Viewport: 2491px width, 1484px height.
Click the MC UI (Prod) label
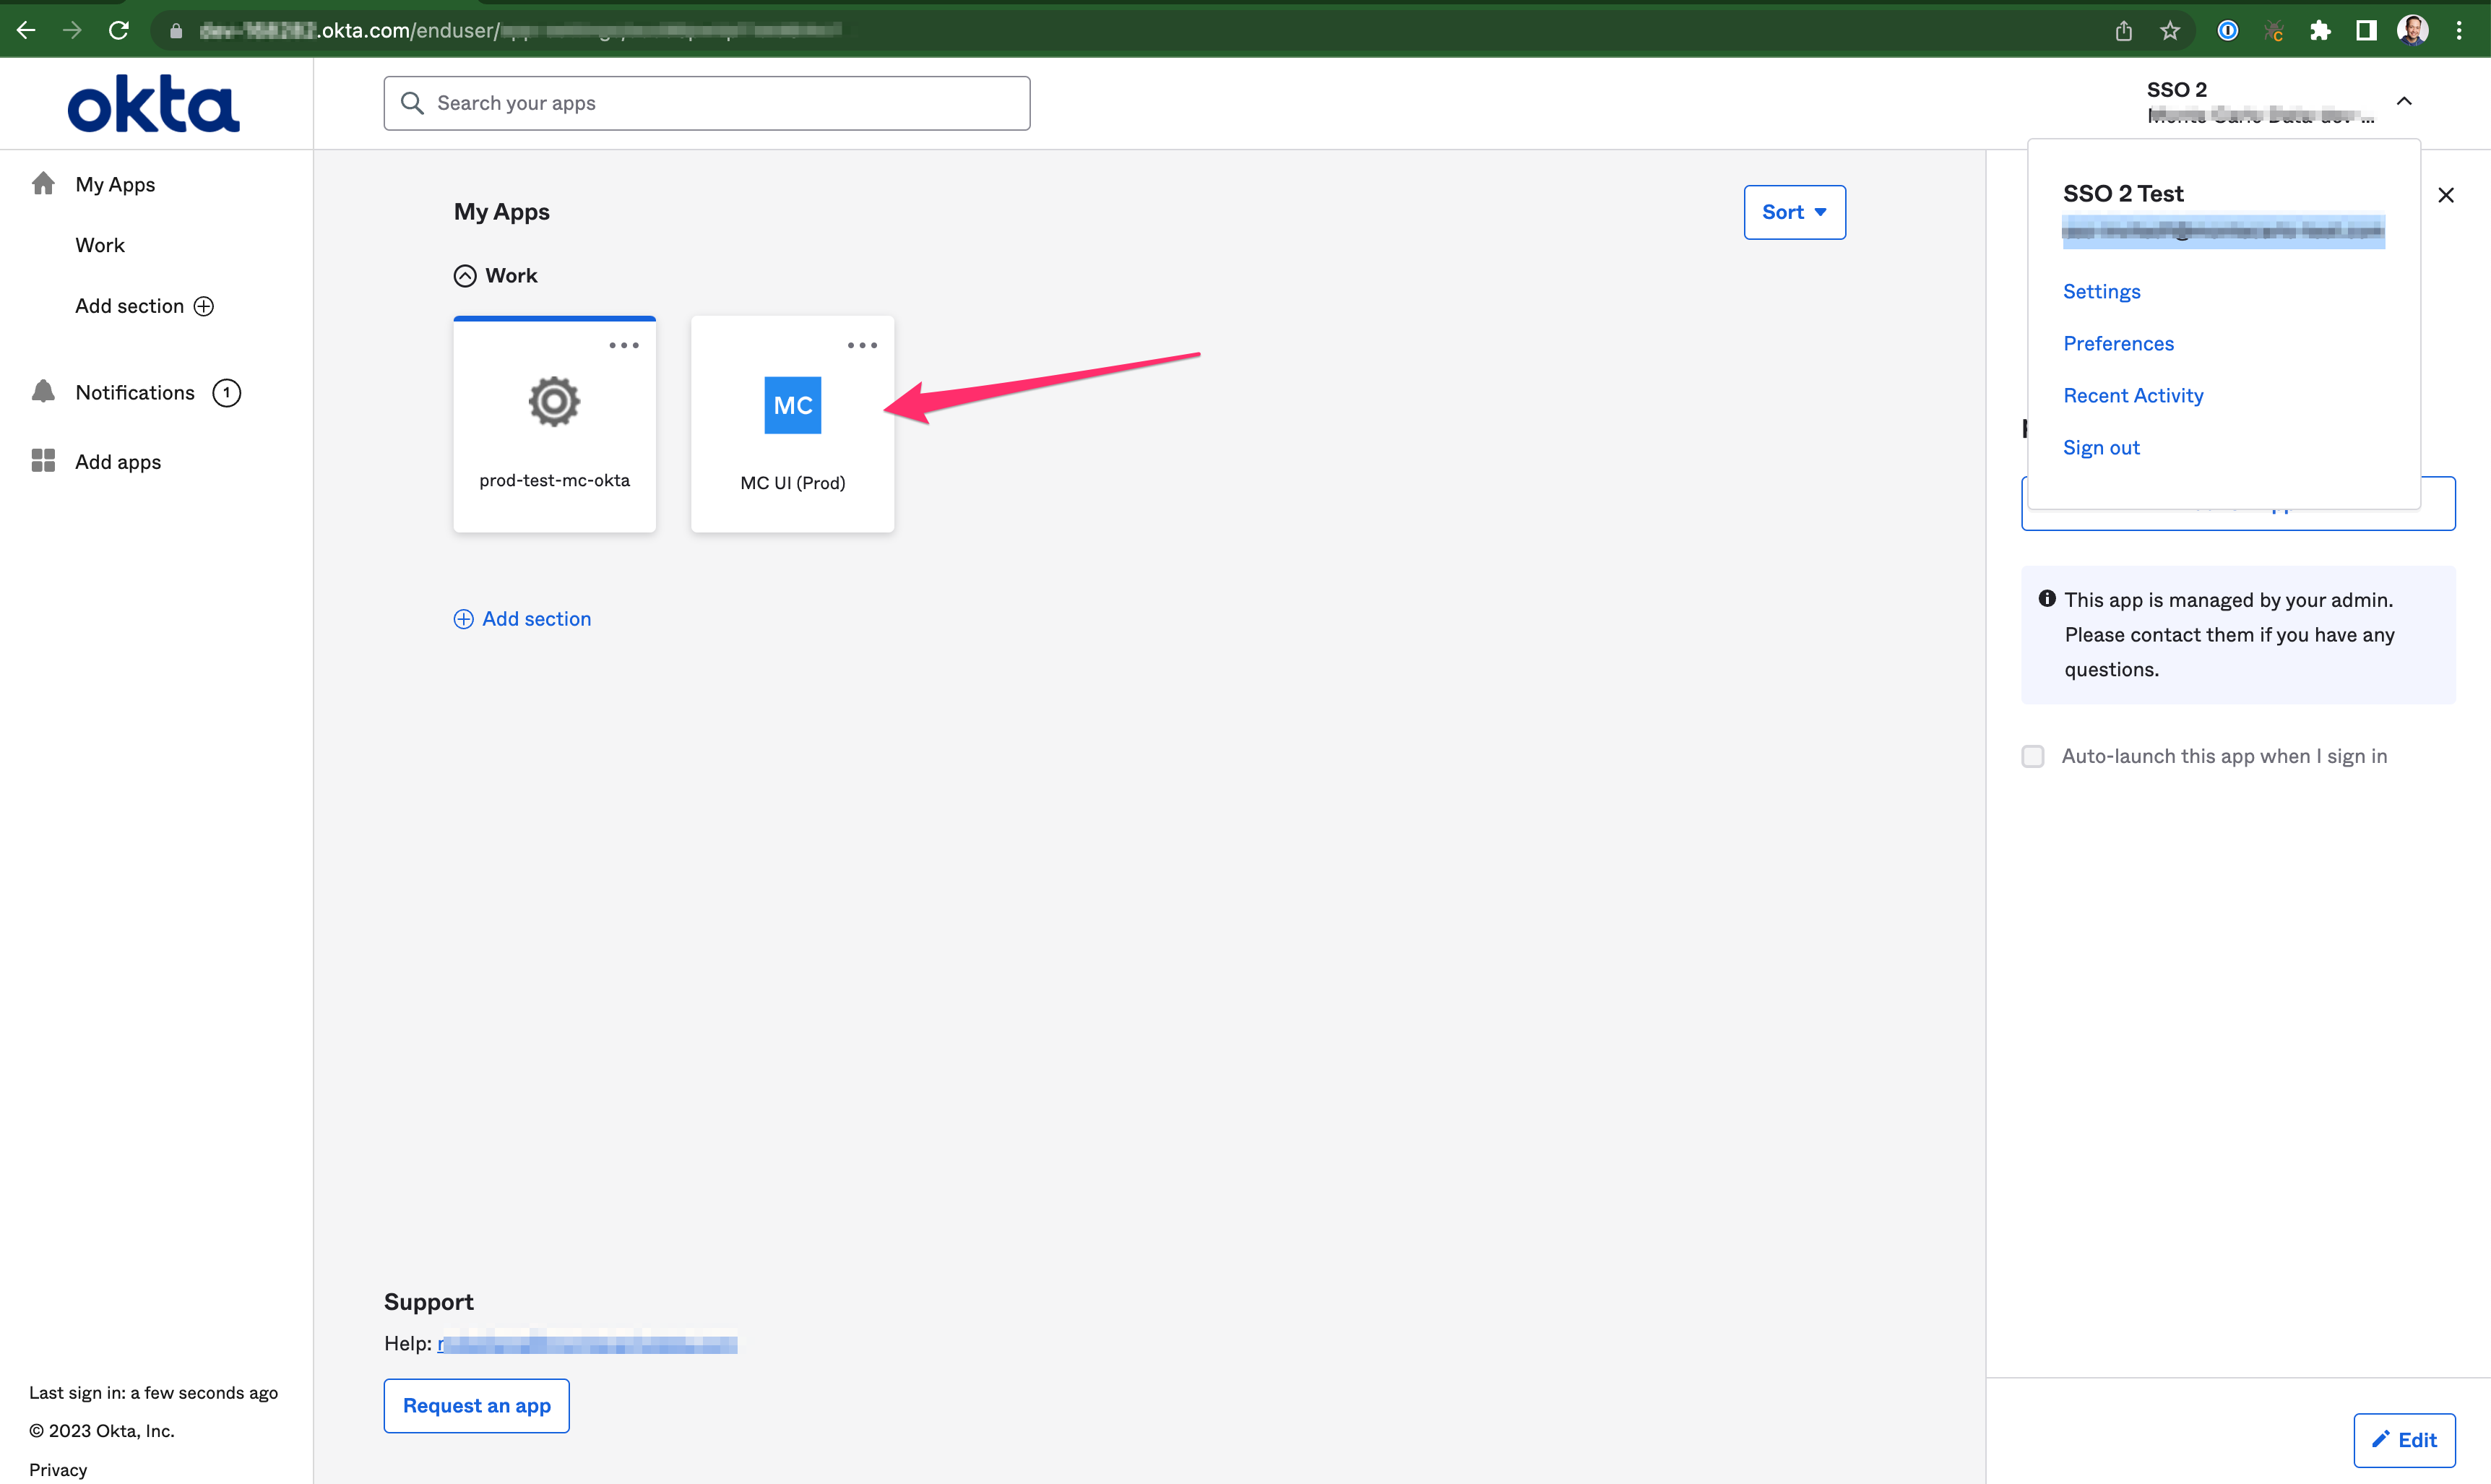point(793,483)
